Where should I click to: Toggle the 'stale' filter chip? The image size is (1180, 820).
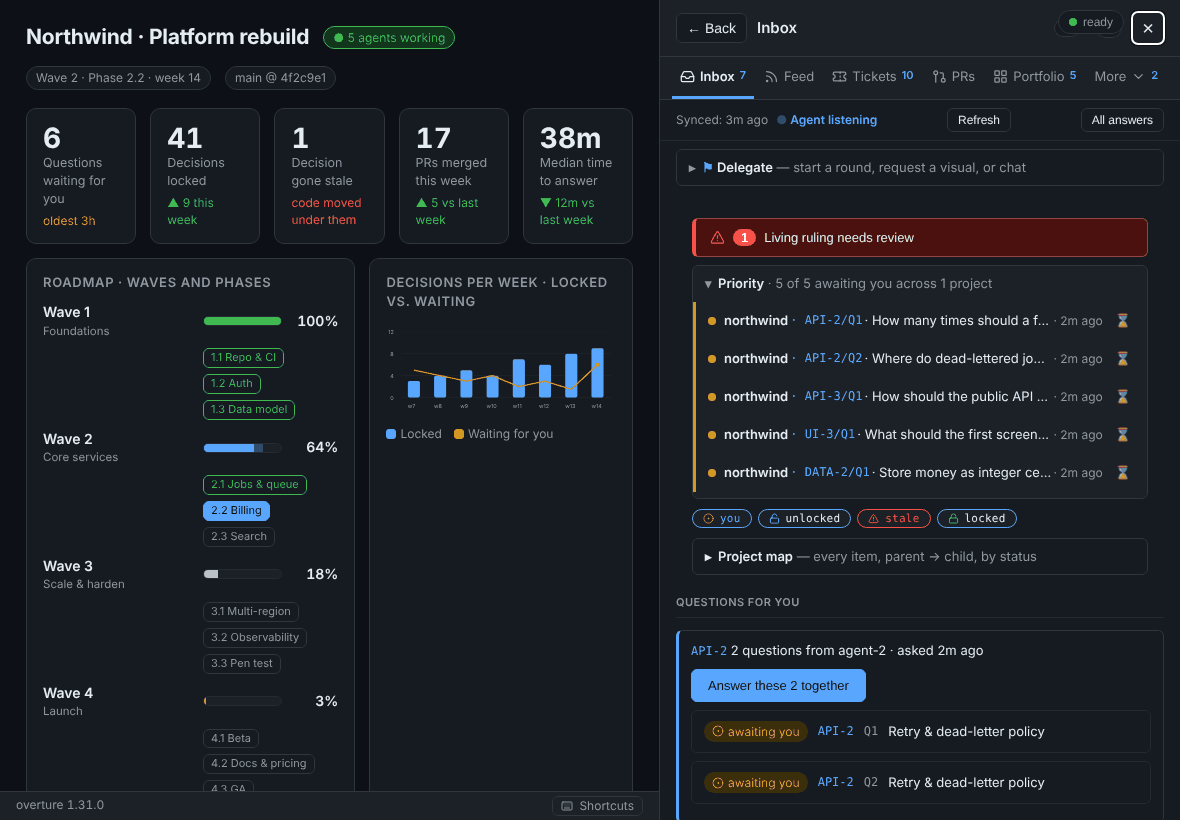pyautogui.click(x=893, y=518)
